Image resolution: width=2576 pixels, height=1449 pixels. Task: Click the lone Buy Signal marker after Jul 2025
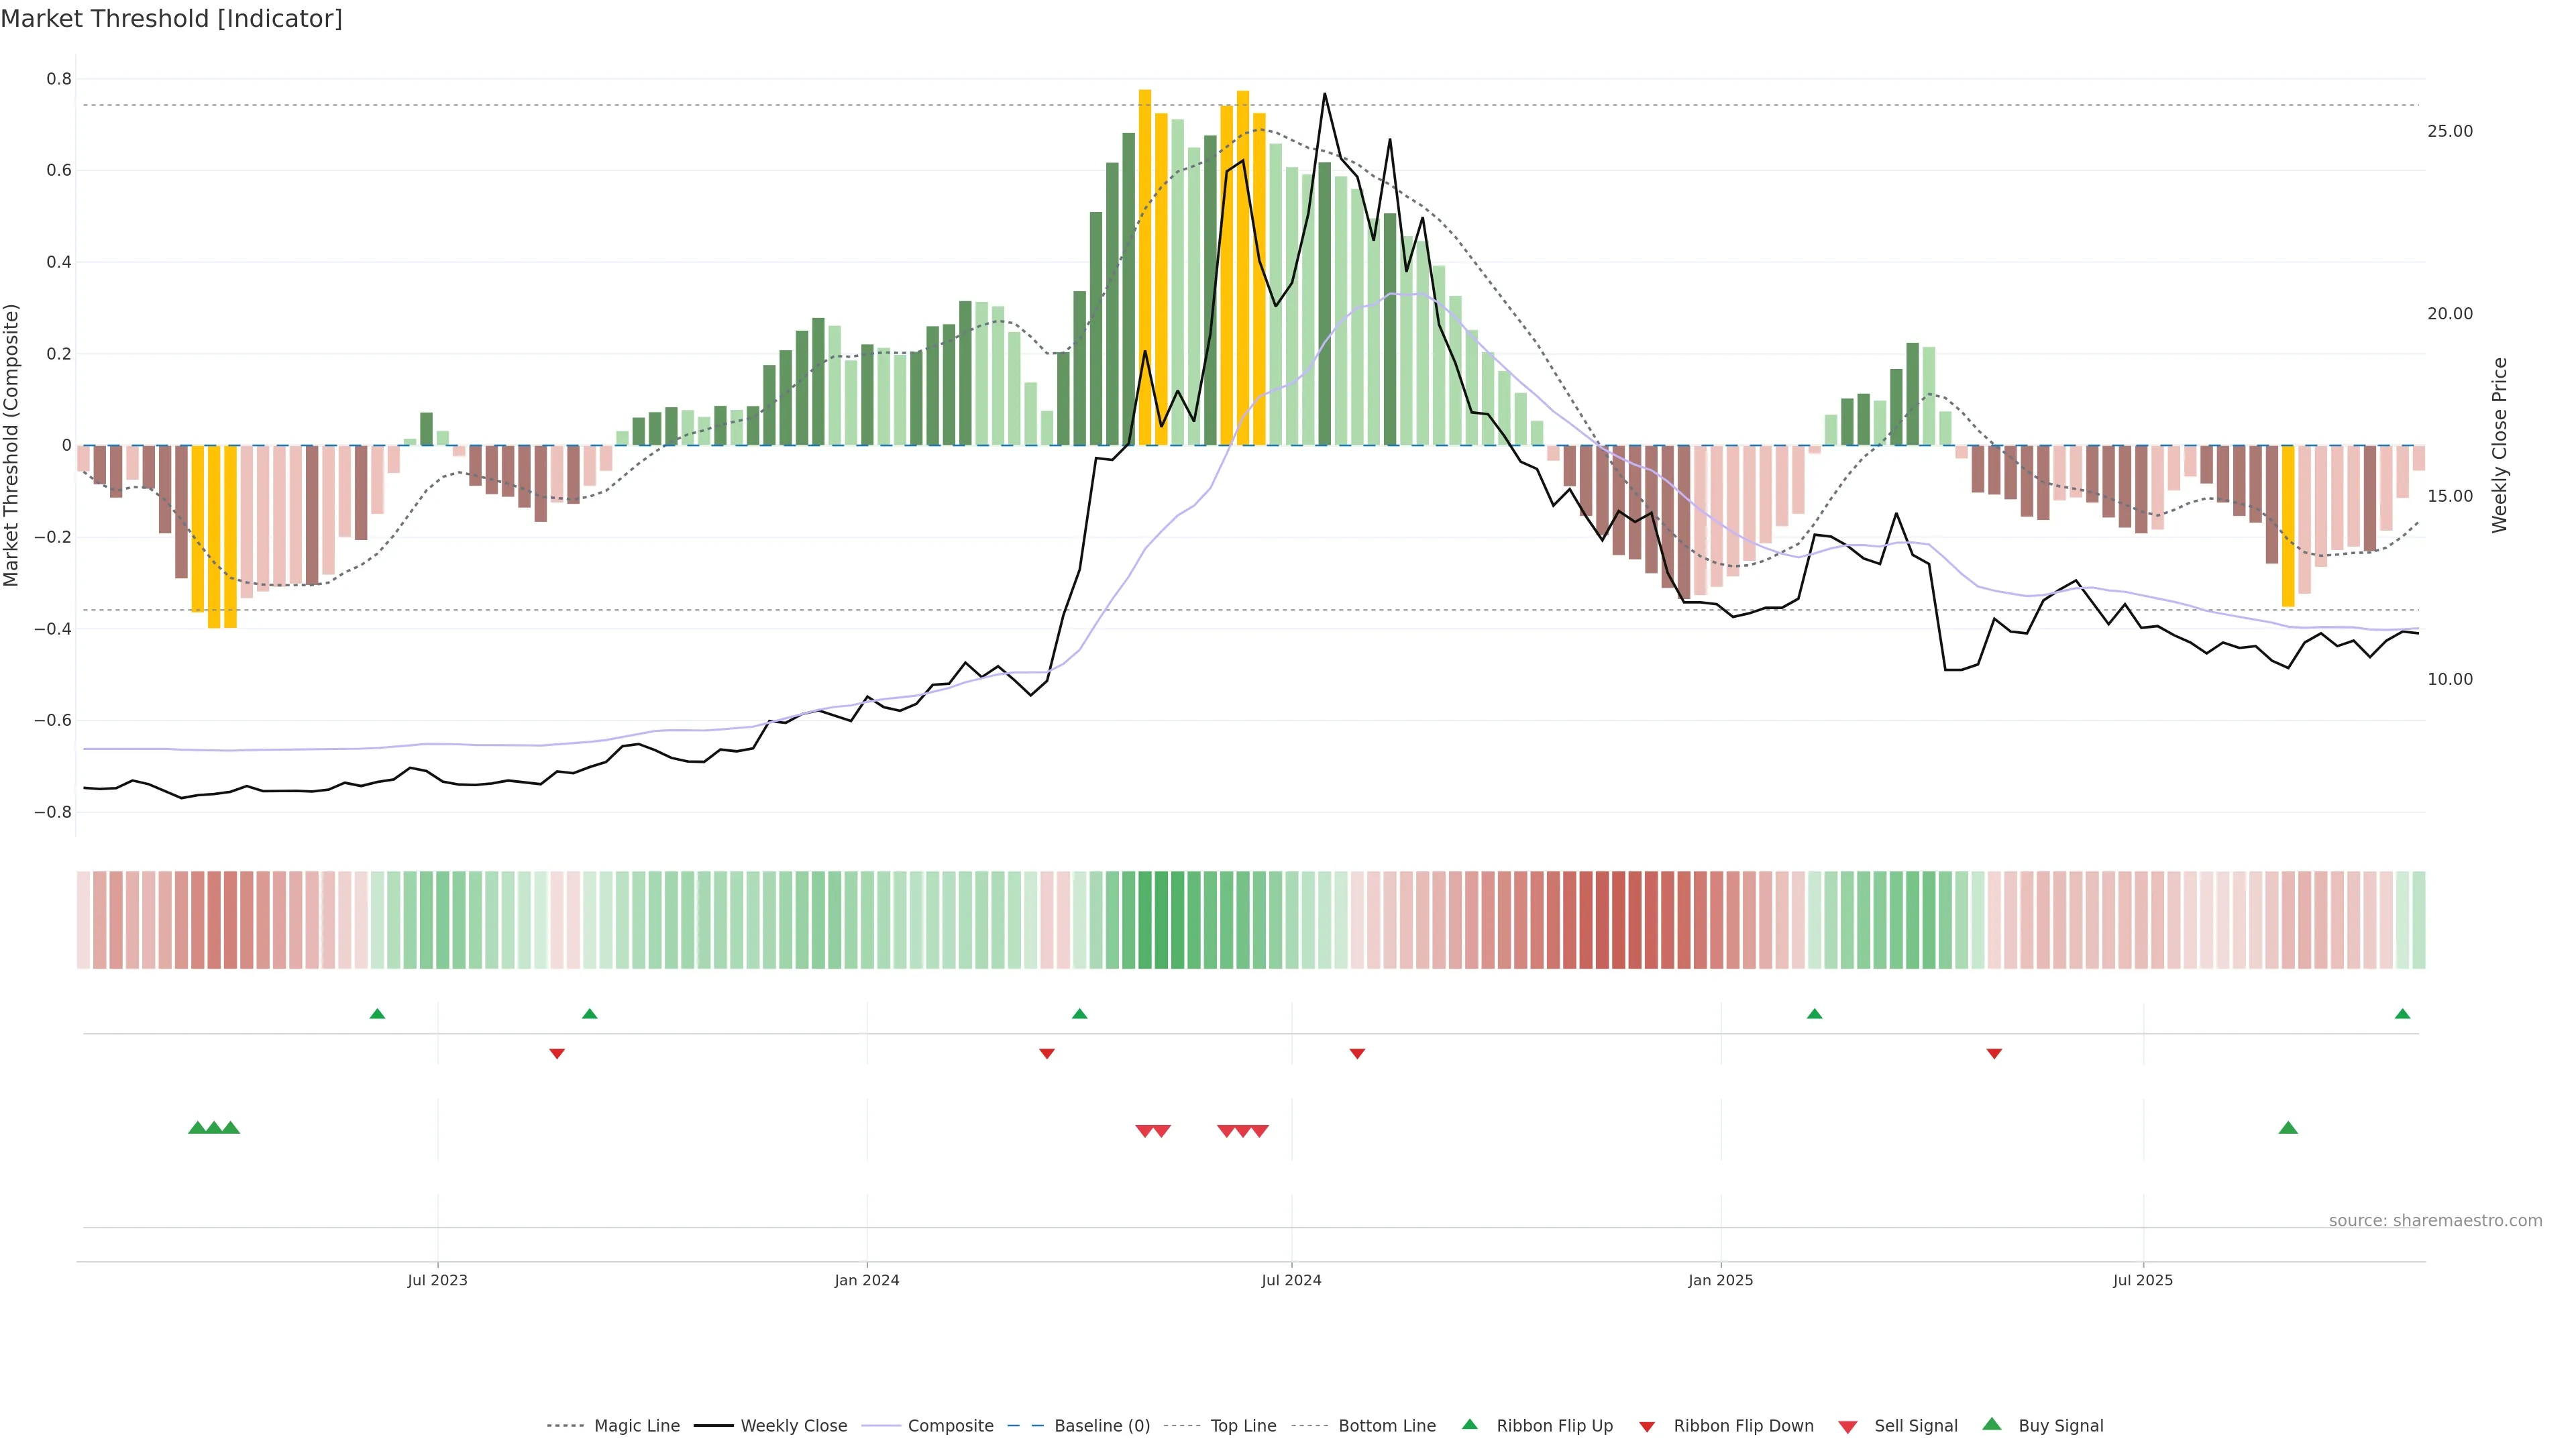coord(2288,1128)
